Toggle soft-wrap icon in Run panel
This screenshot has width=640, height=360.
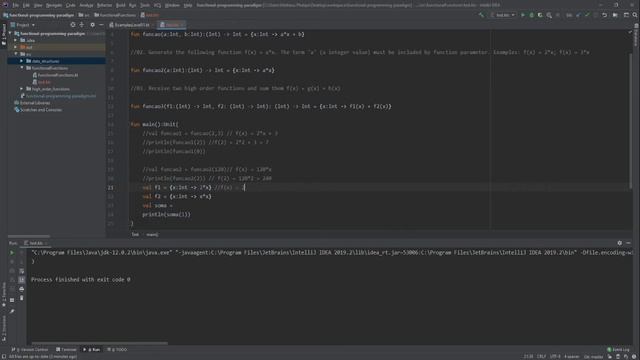[22, 271]
